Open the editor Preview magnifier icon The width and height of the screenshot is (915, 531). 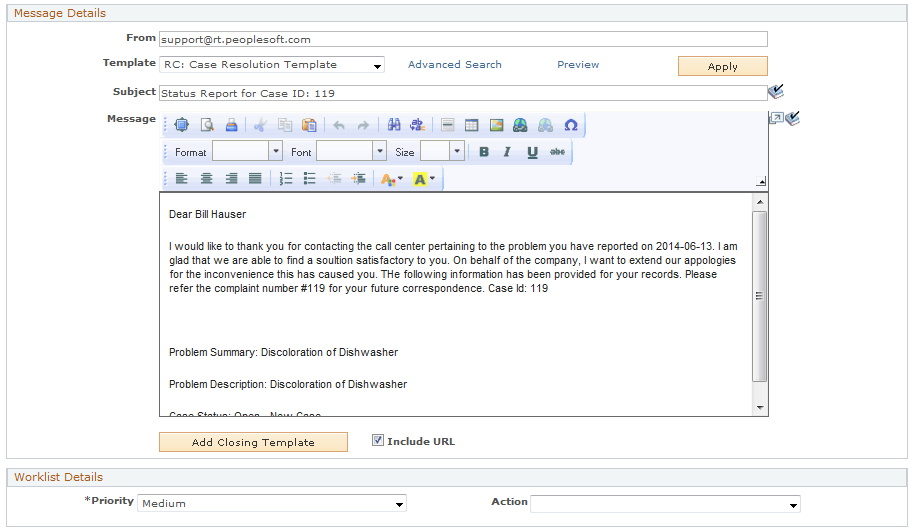(x=207, y=125)
